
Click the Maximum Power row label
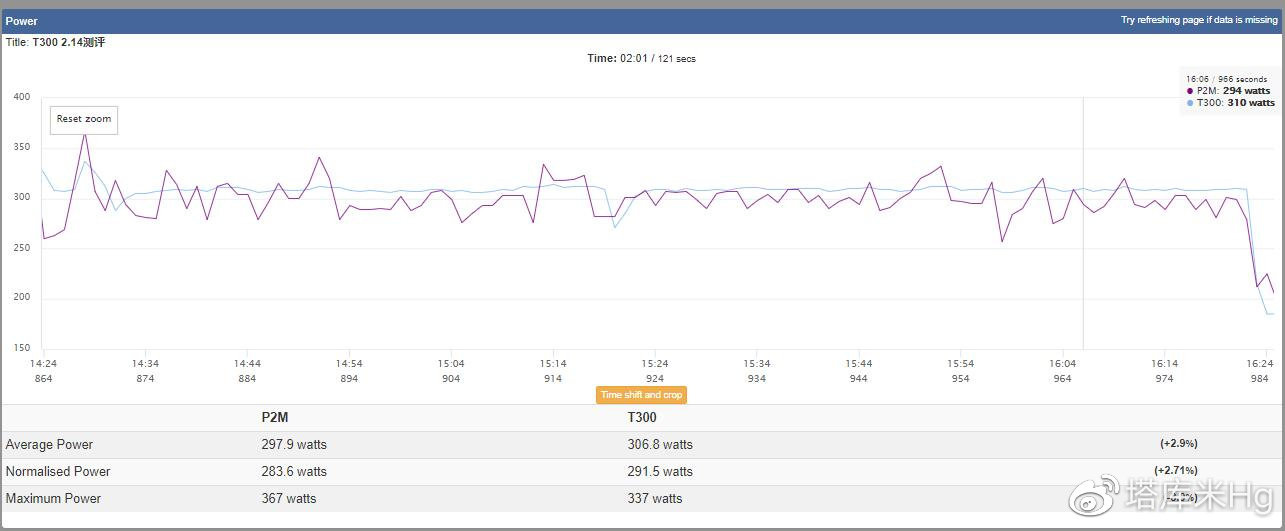click(53, 499)
